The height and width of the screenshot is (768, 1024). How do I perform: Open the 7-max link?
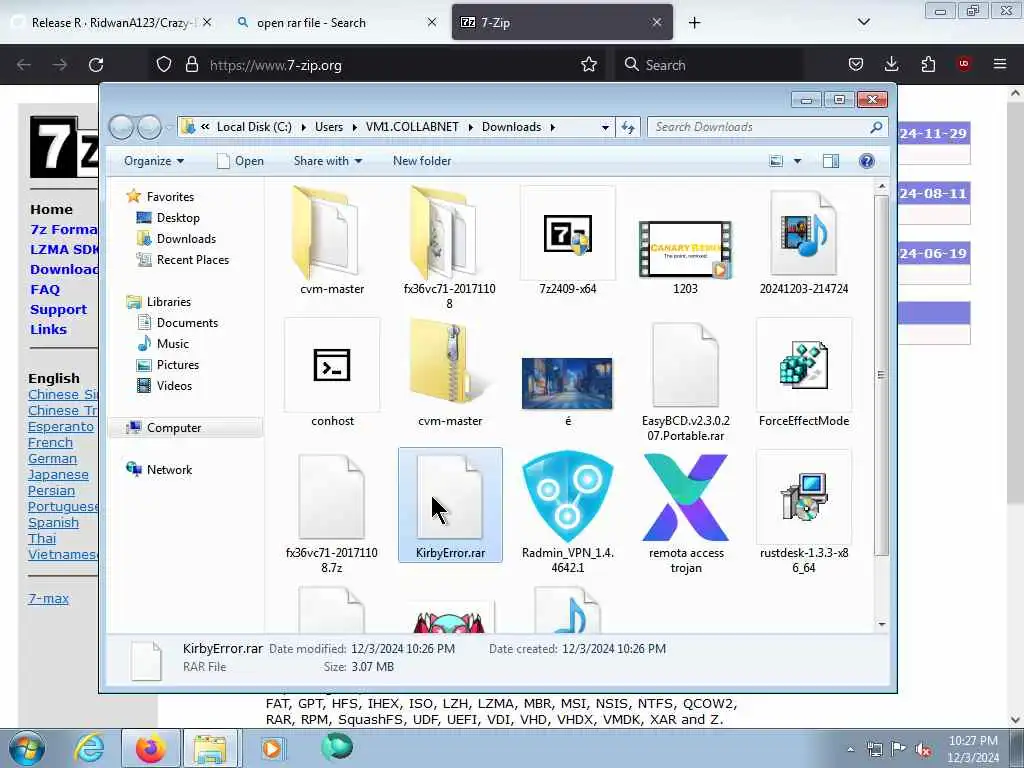point(48,598)
